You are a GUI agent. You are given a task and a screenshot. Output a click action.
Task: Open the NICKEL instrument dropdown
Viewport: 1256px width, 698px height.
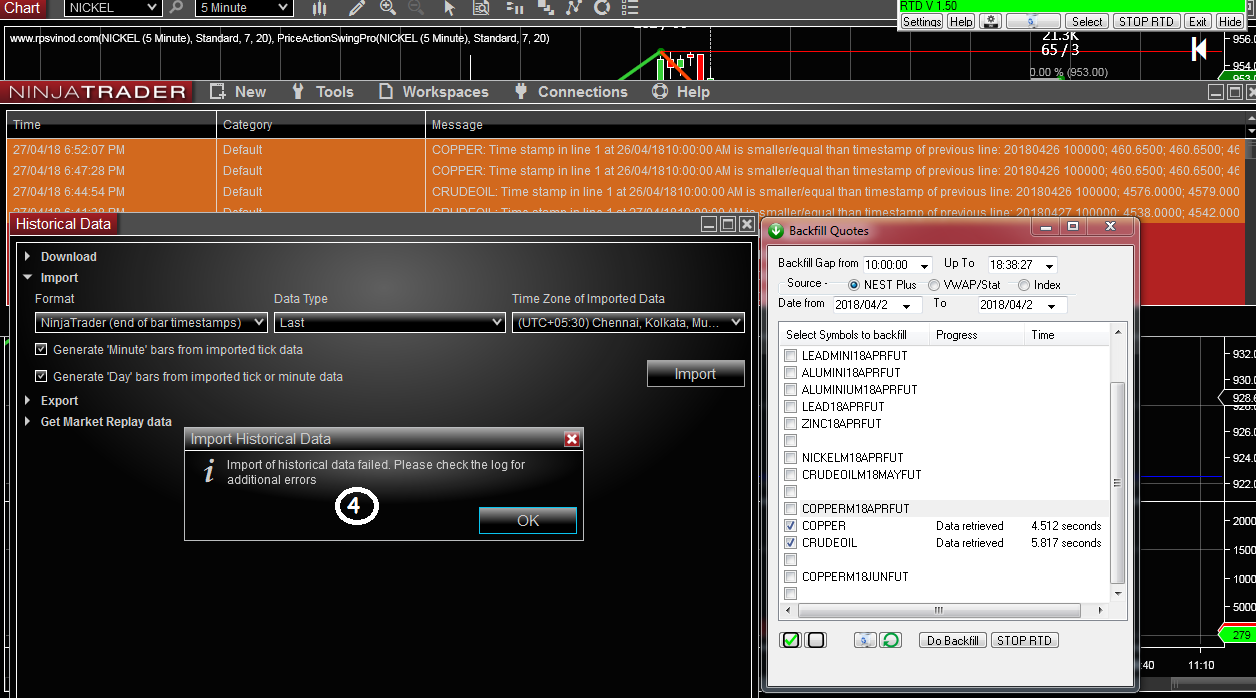112,8
